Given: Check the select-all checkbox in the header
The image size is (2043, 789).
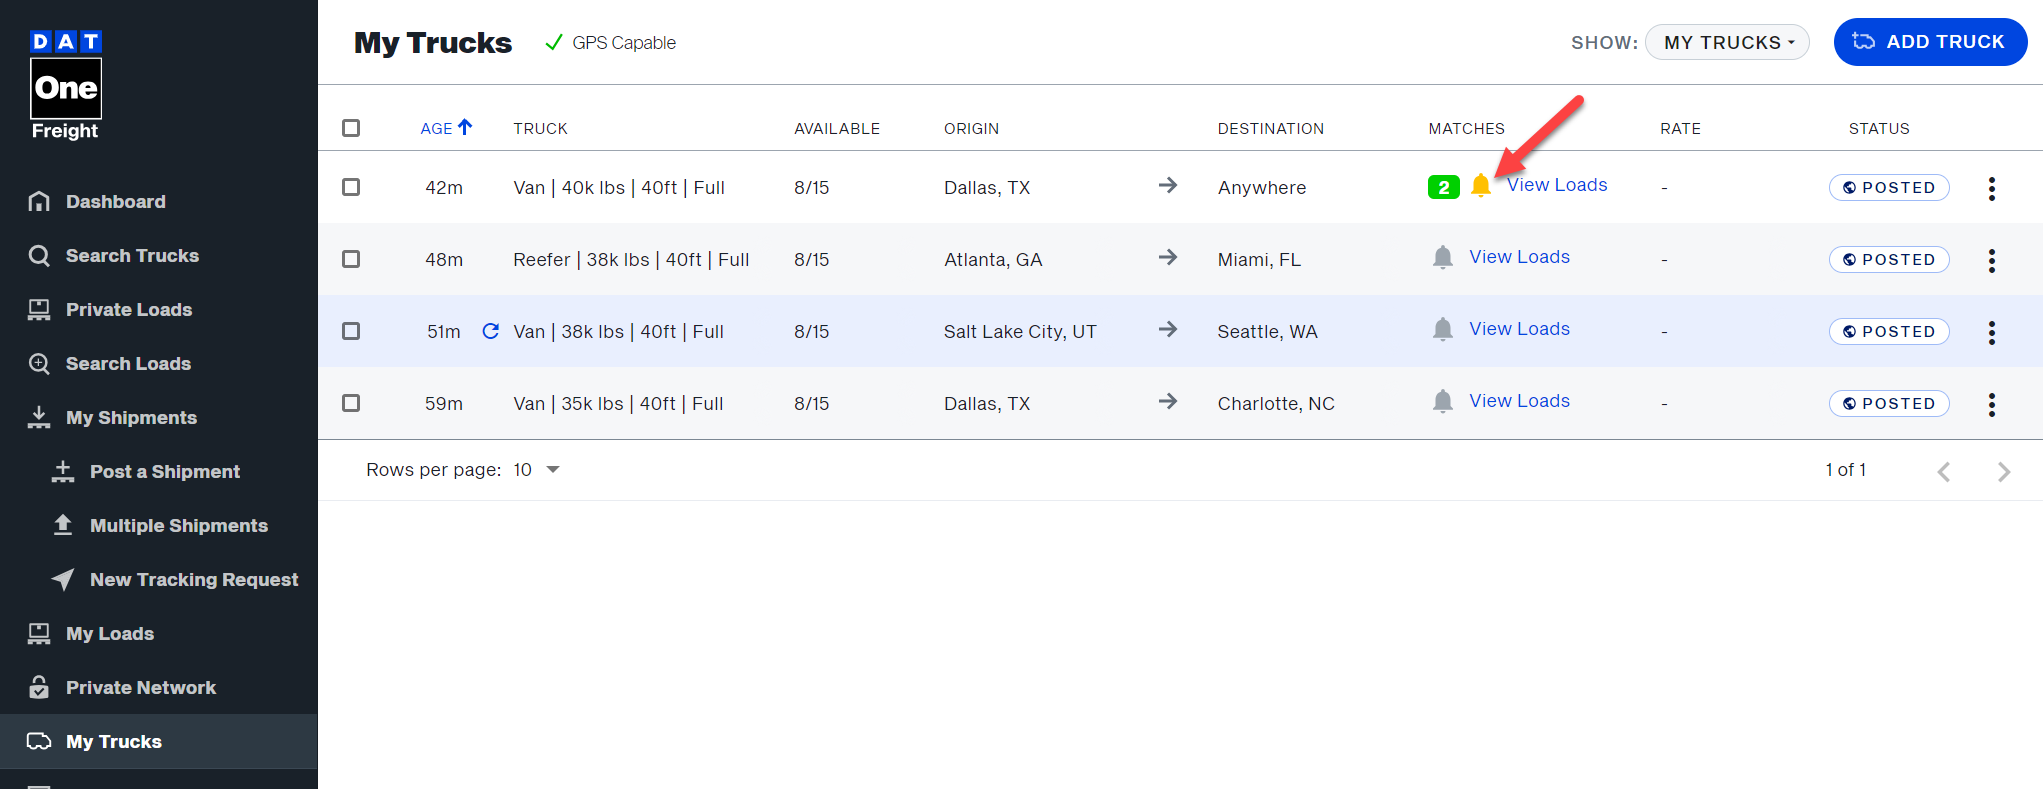Looking at the screenshot, I should pos(351,128).
